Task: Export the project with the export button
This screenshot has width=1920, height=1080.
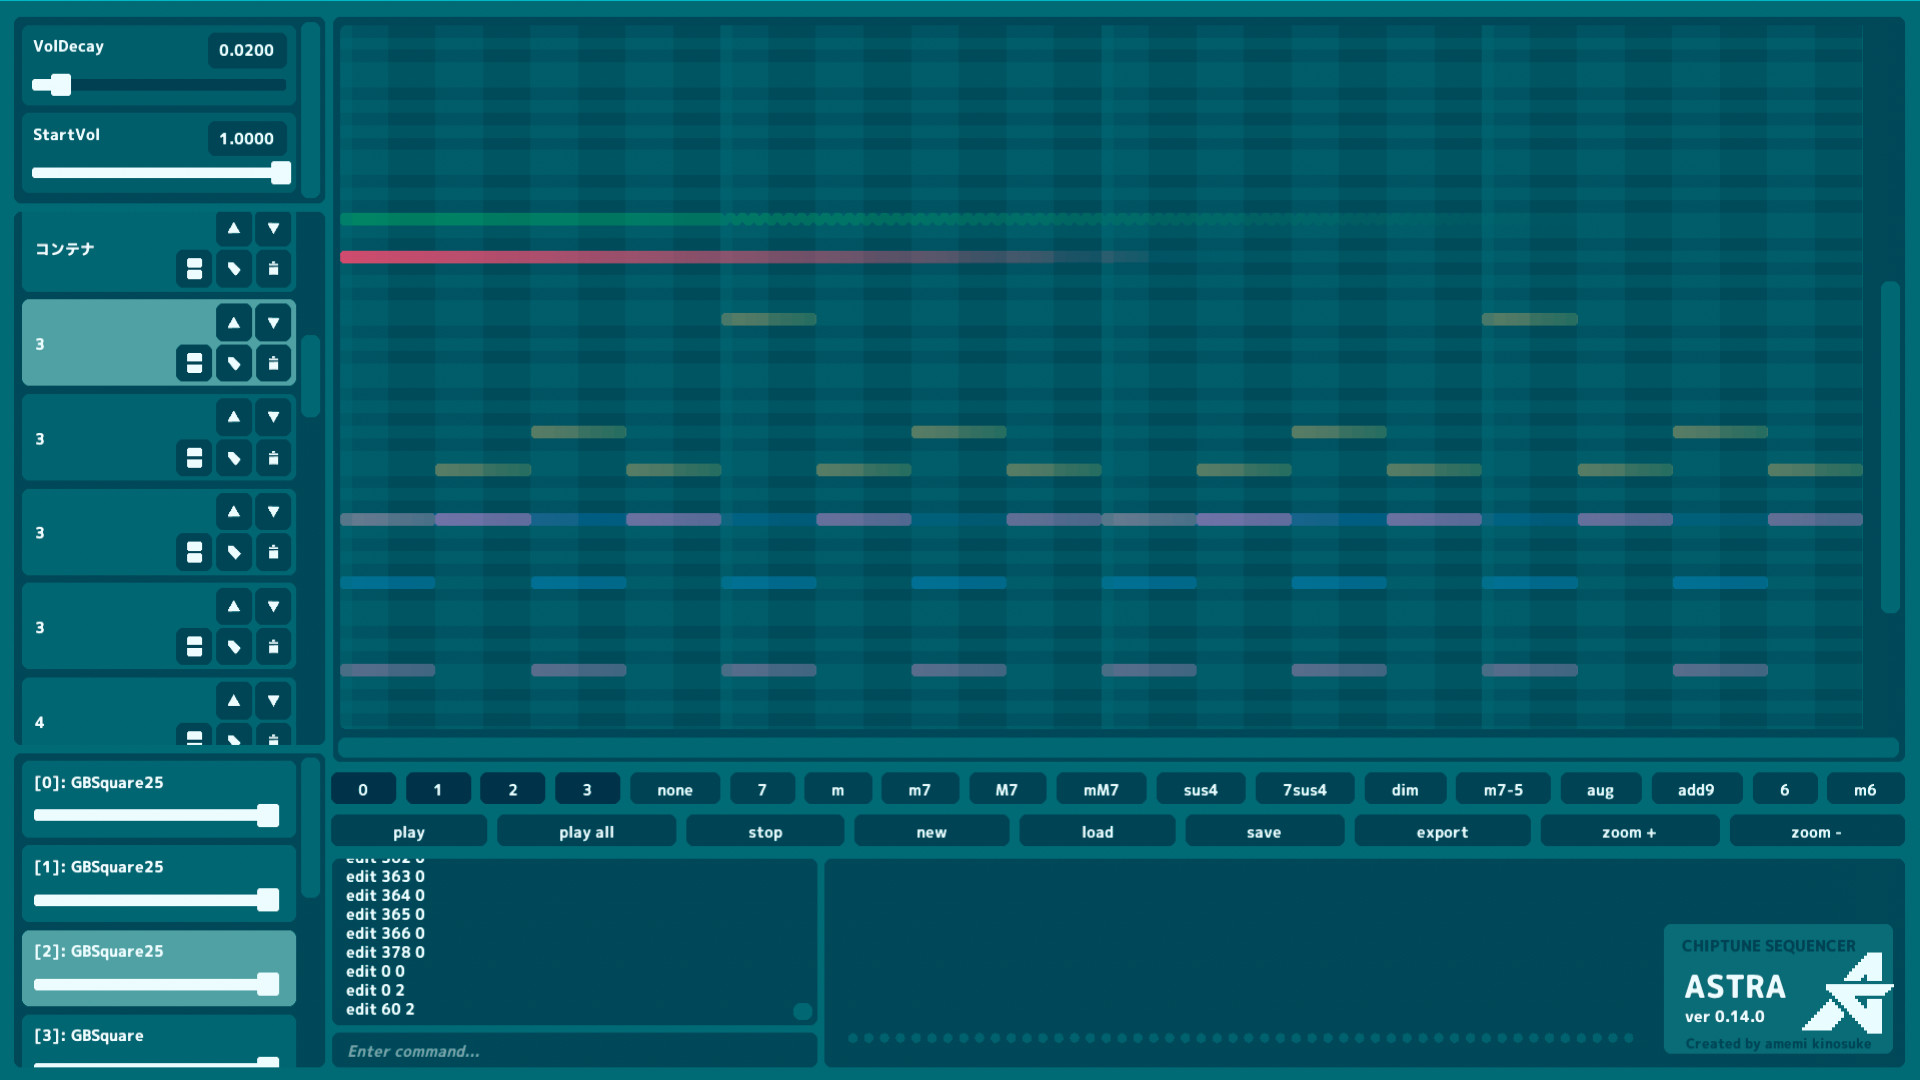Action: point(1442,831)
